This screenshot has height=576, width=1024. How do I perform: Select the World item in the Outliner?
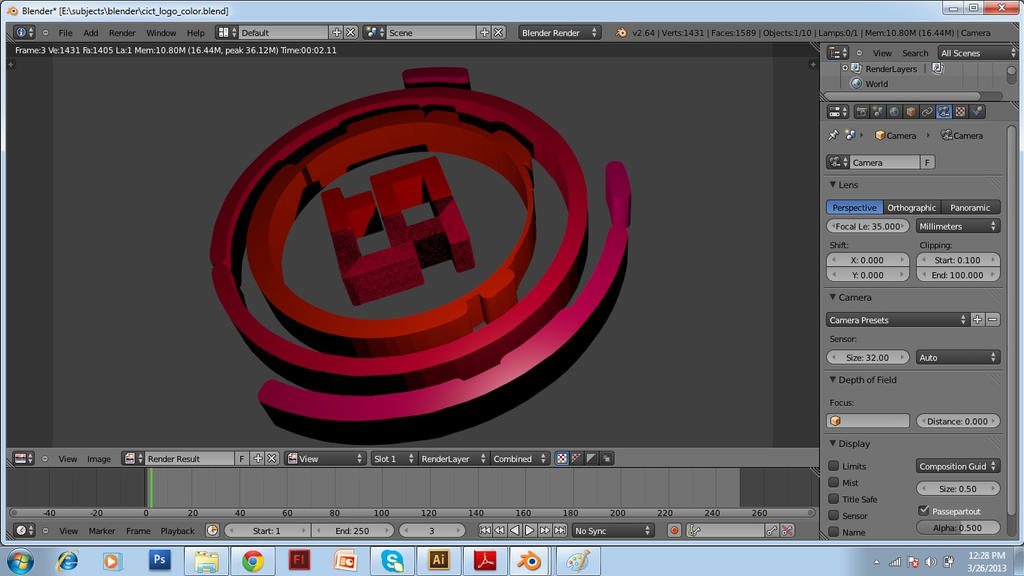tap(876, 84)
